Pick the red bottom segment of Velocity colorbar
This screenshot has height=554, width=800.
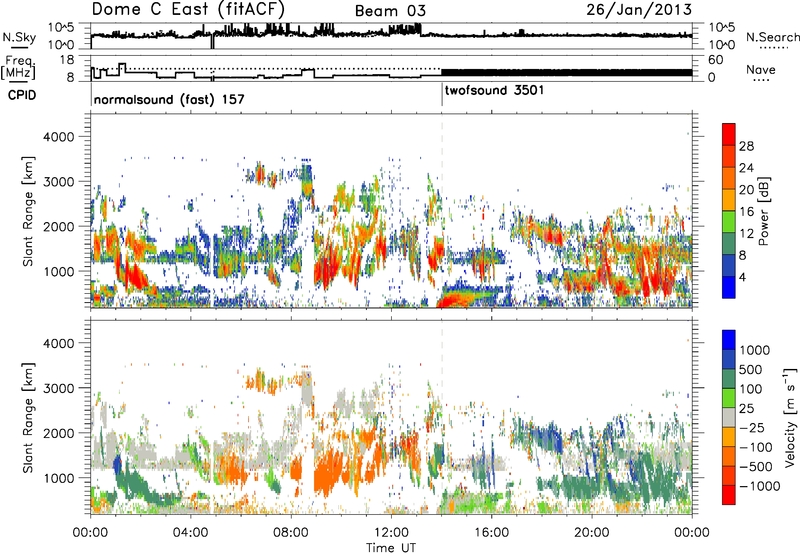pos(729,495)
